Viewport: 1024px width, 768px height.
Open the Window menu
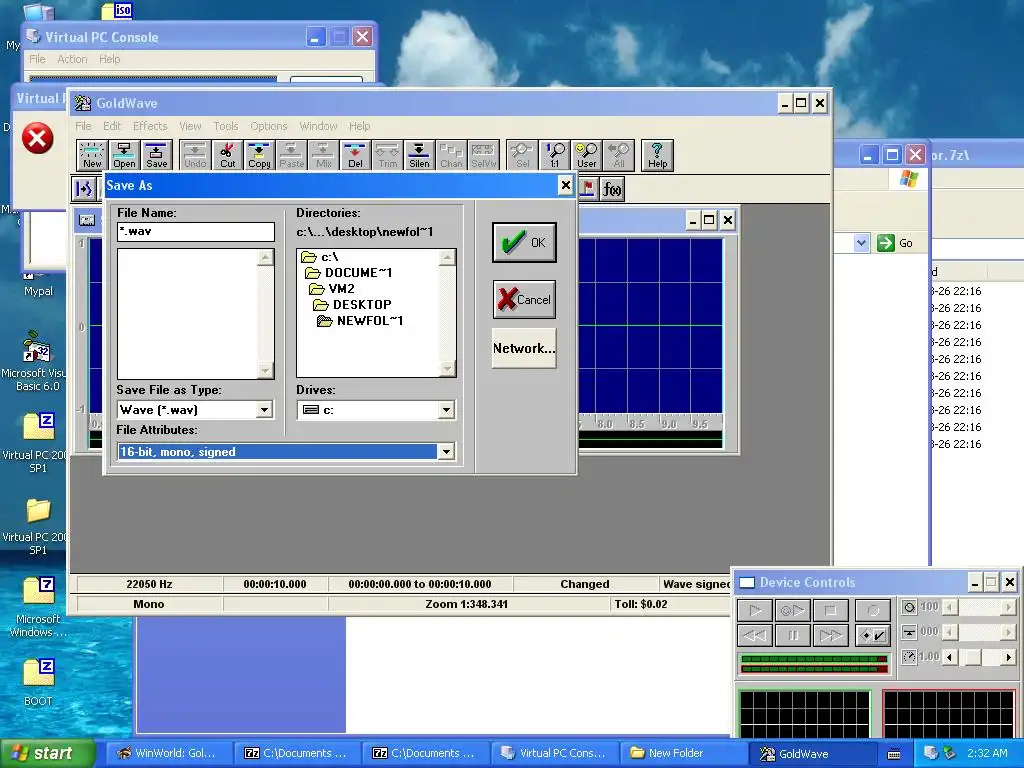click(x=318, y=126)
